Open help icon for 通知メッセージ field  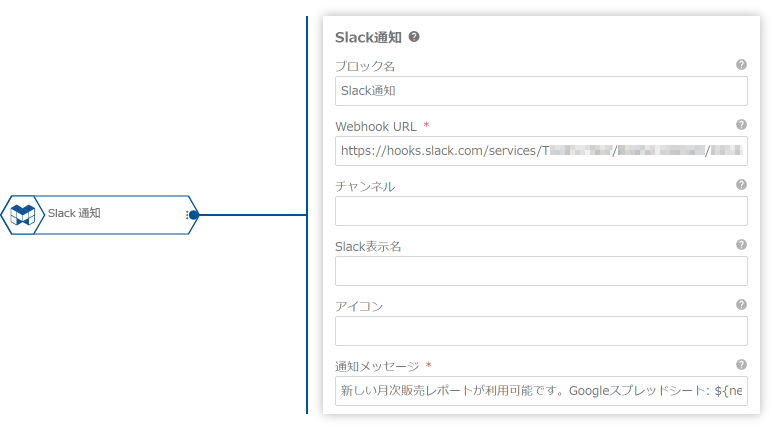[741, 365]
